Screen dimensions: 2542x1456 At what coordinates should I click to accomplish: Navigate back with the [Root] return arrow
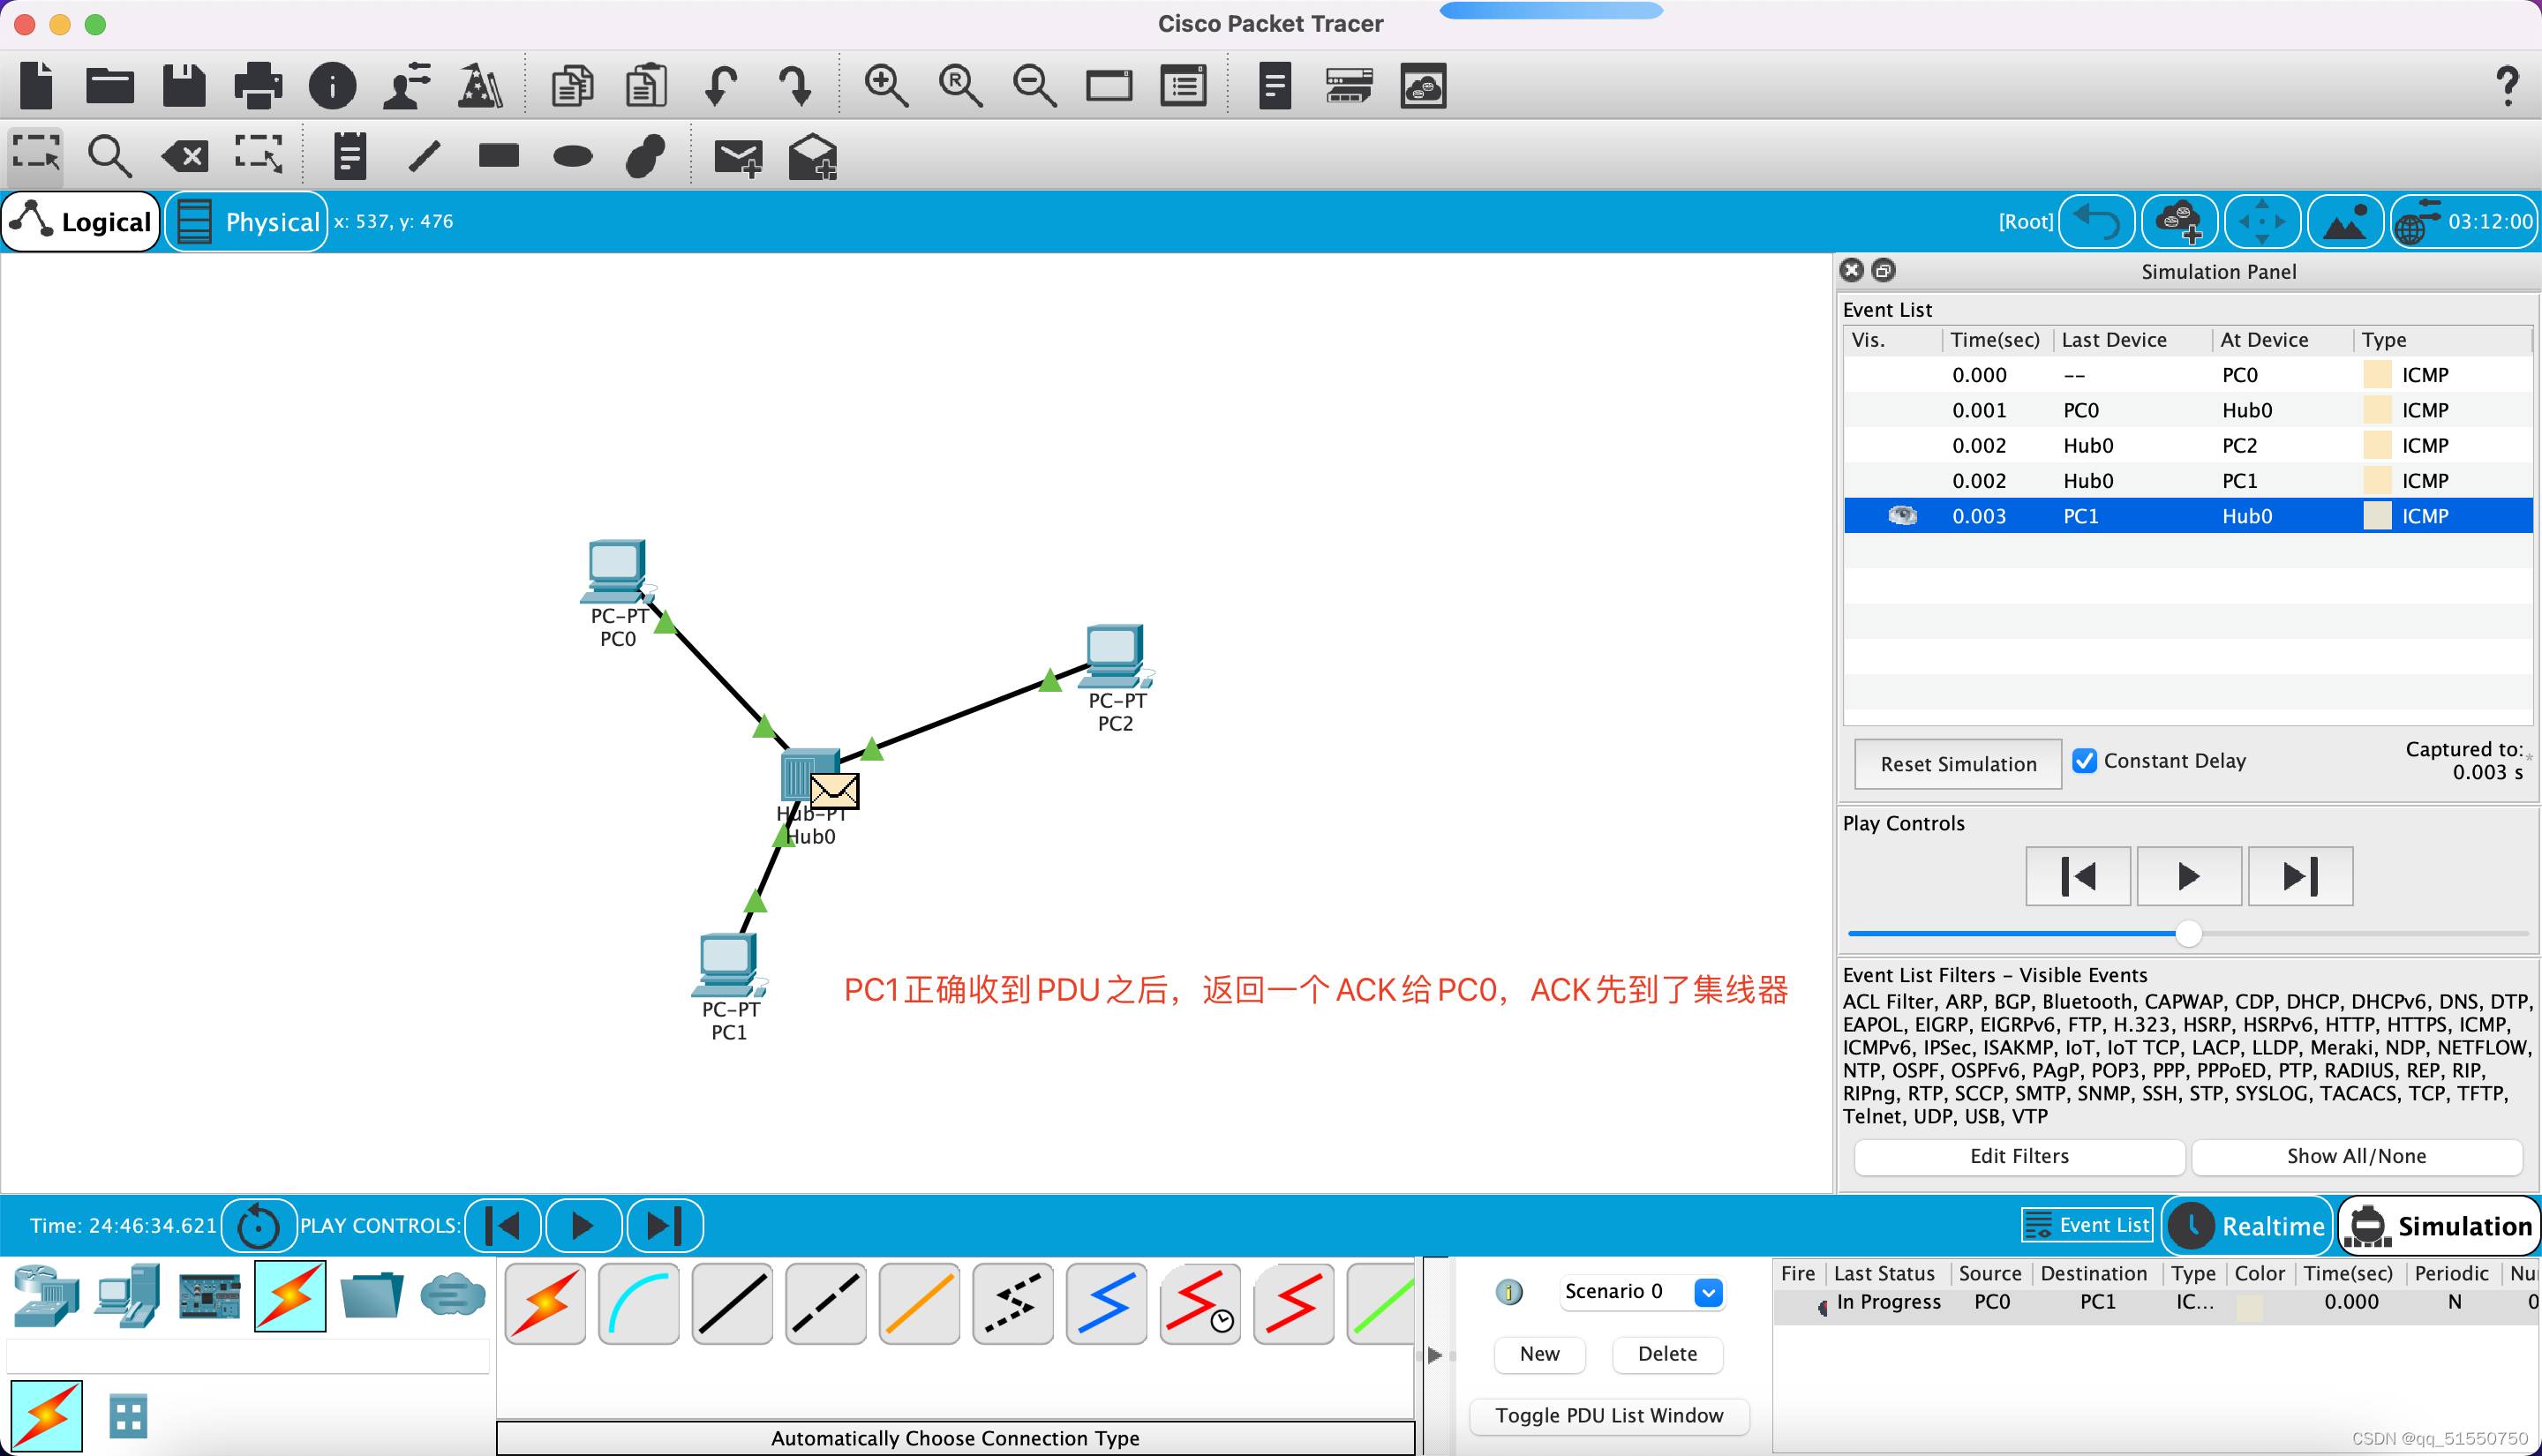pyautogui.click(x=2097, y=222)
